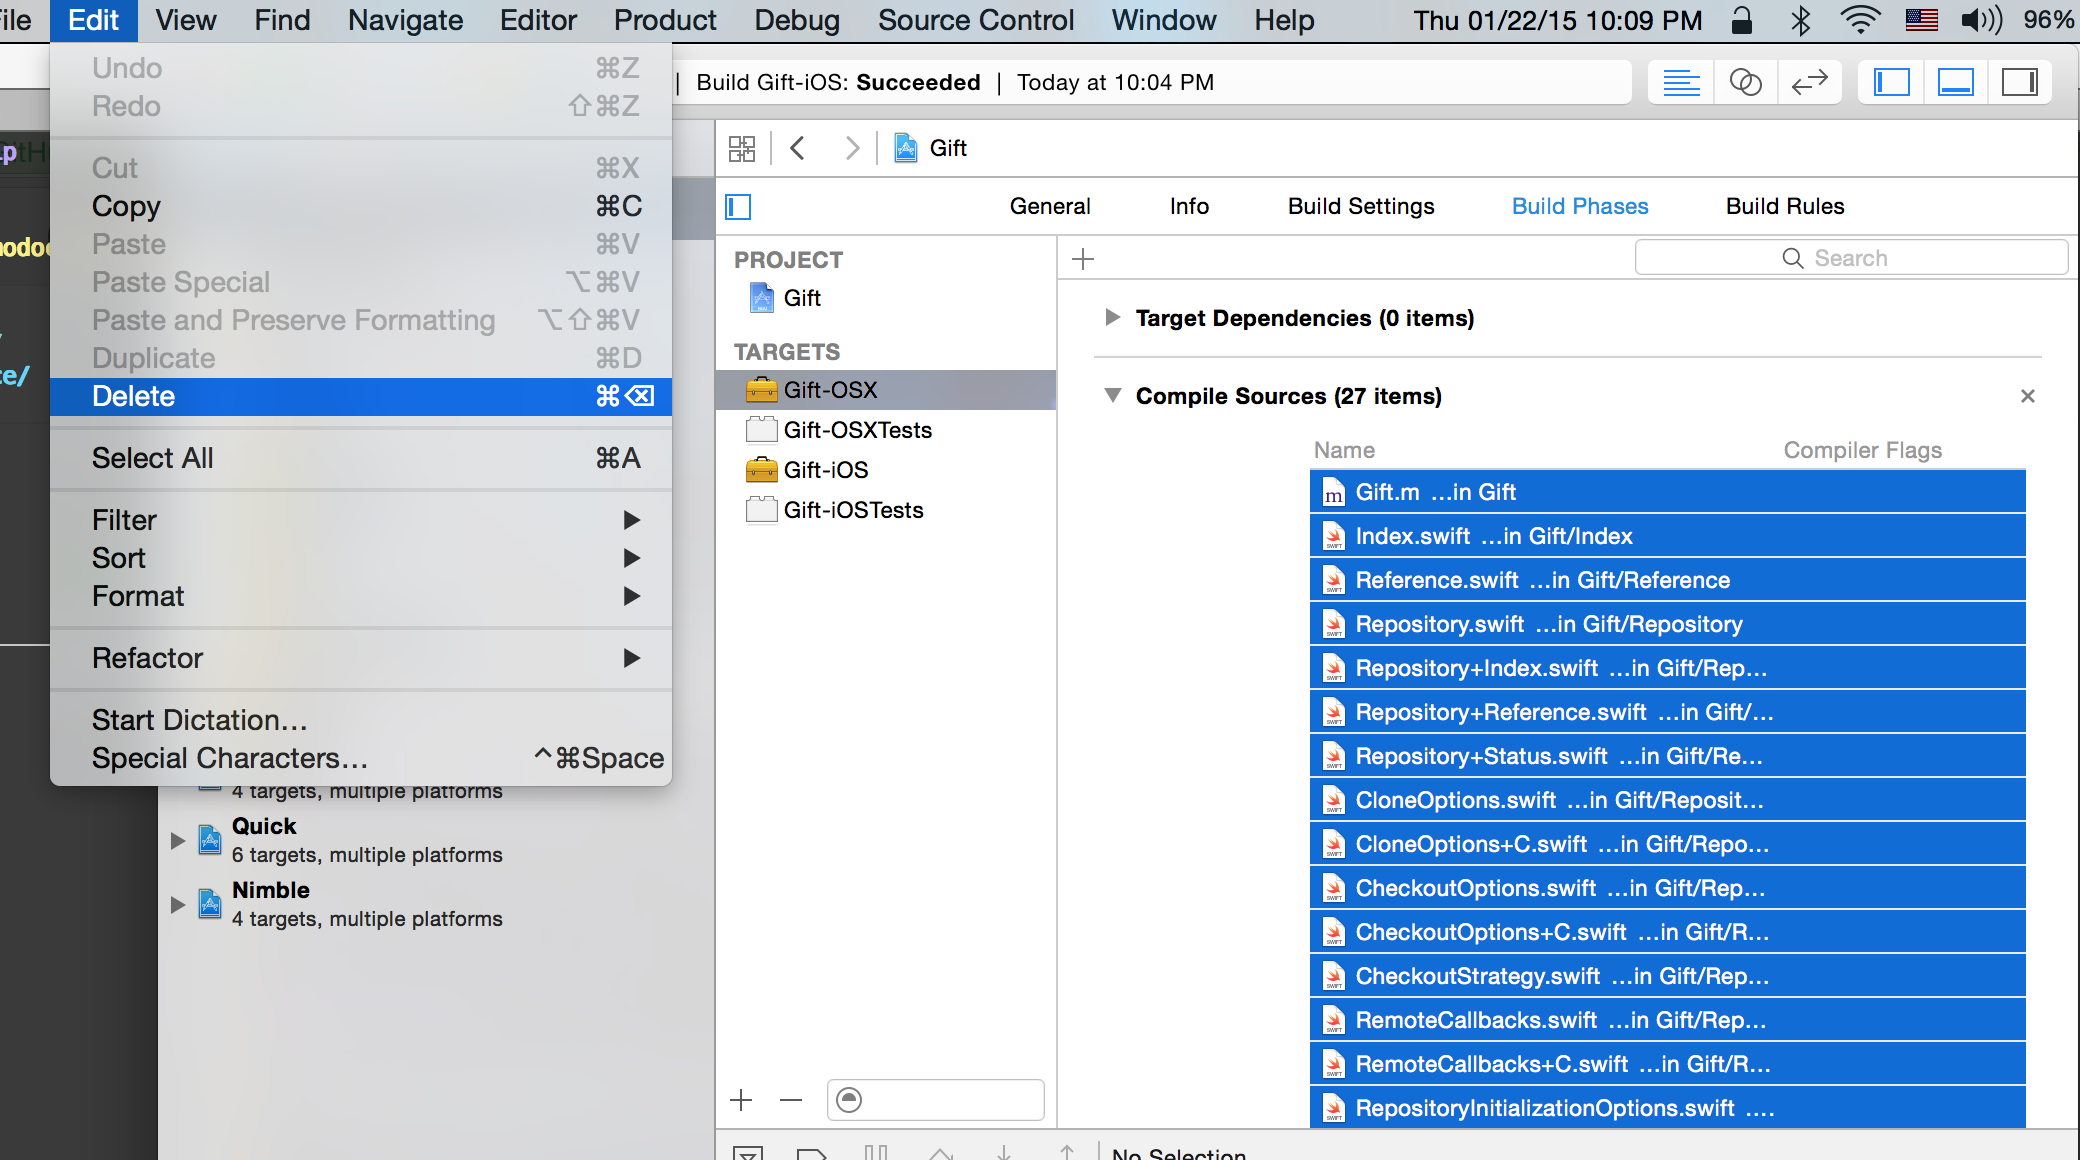Delete the Compile Sources phase with X

(x=2027, y=396)
